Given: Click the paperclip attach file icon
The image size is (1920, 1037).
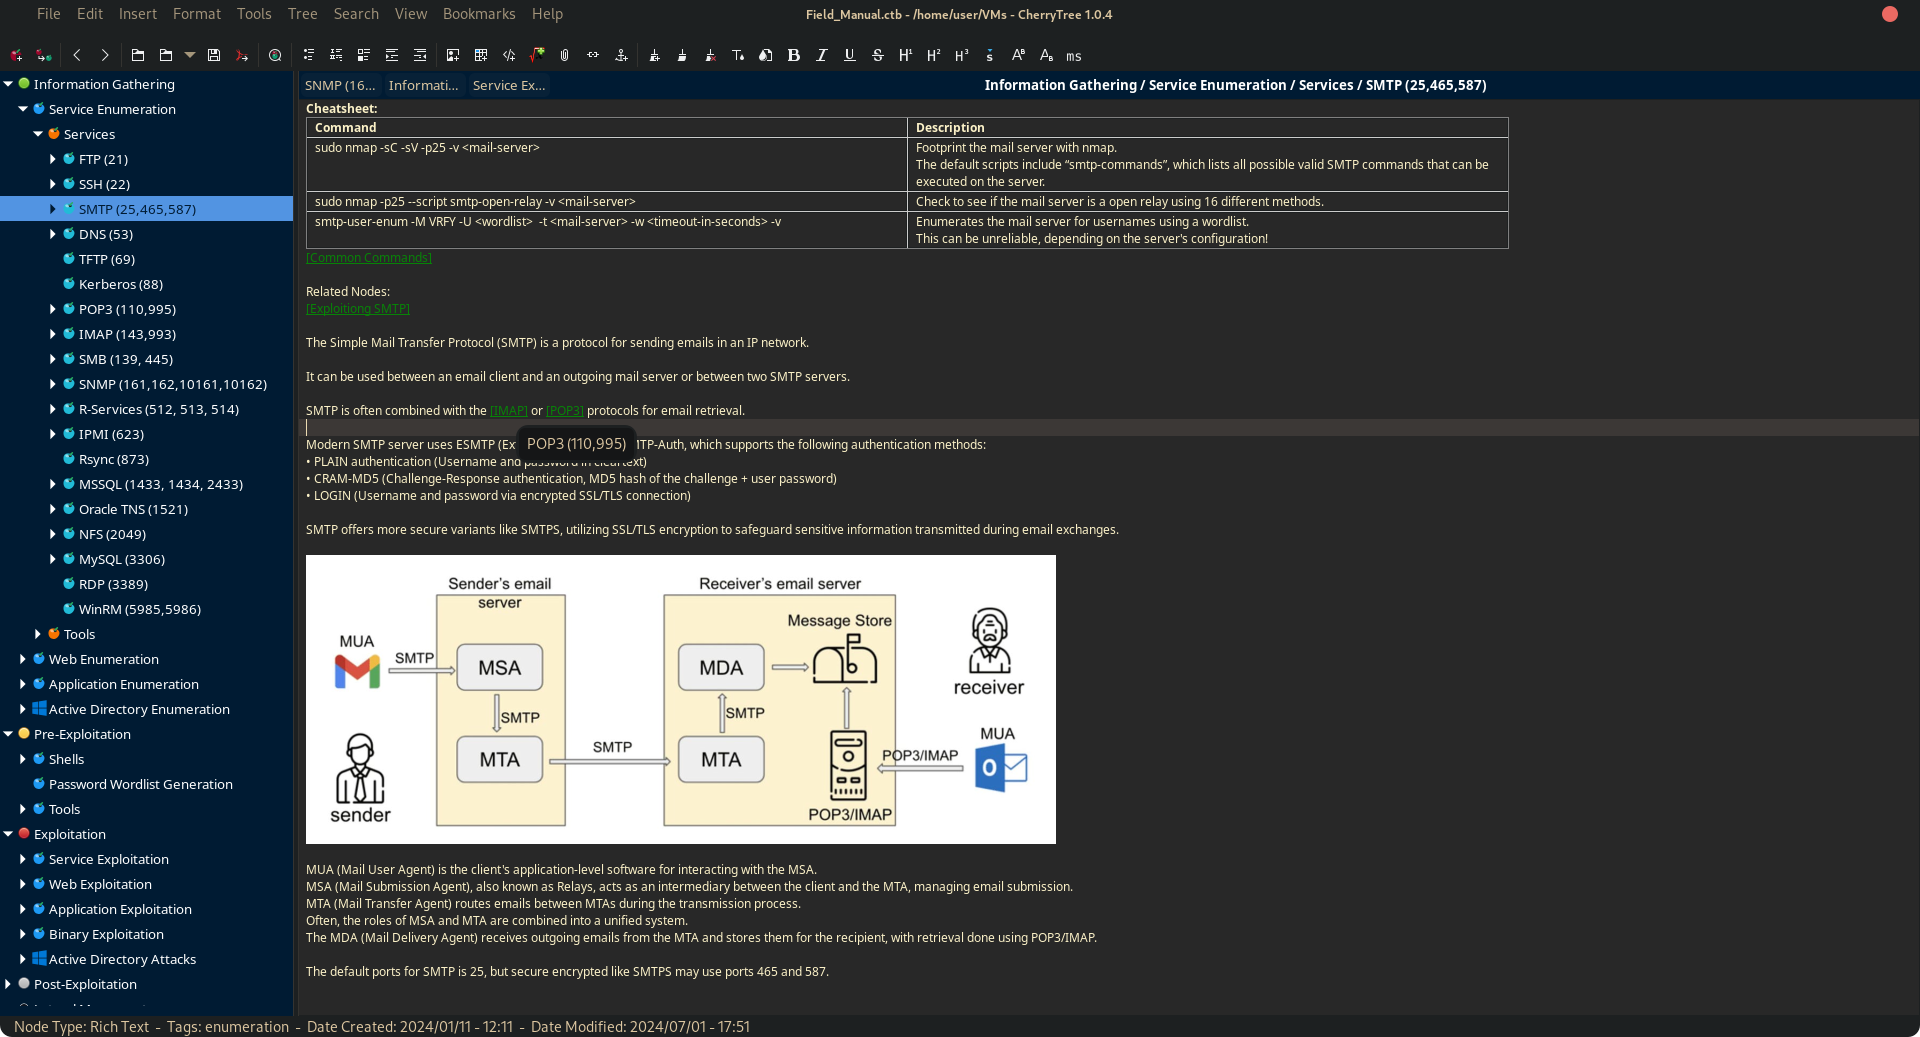Looking at the screenshot, I should [x=565, y=56].
